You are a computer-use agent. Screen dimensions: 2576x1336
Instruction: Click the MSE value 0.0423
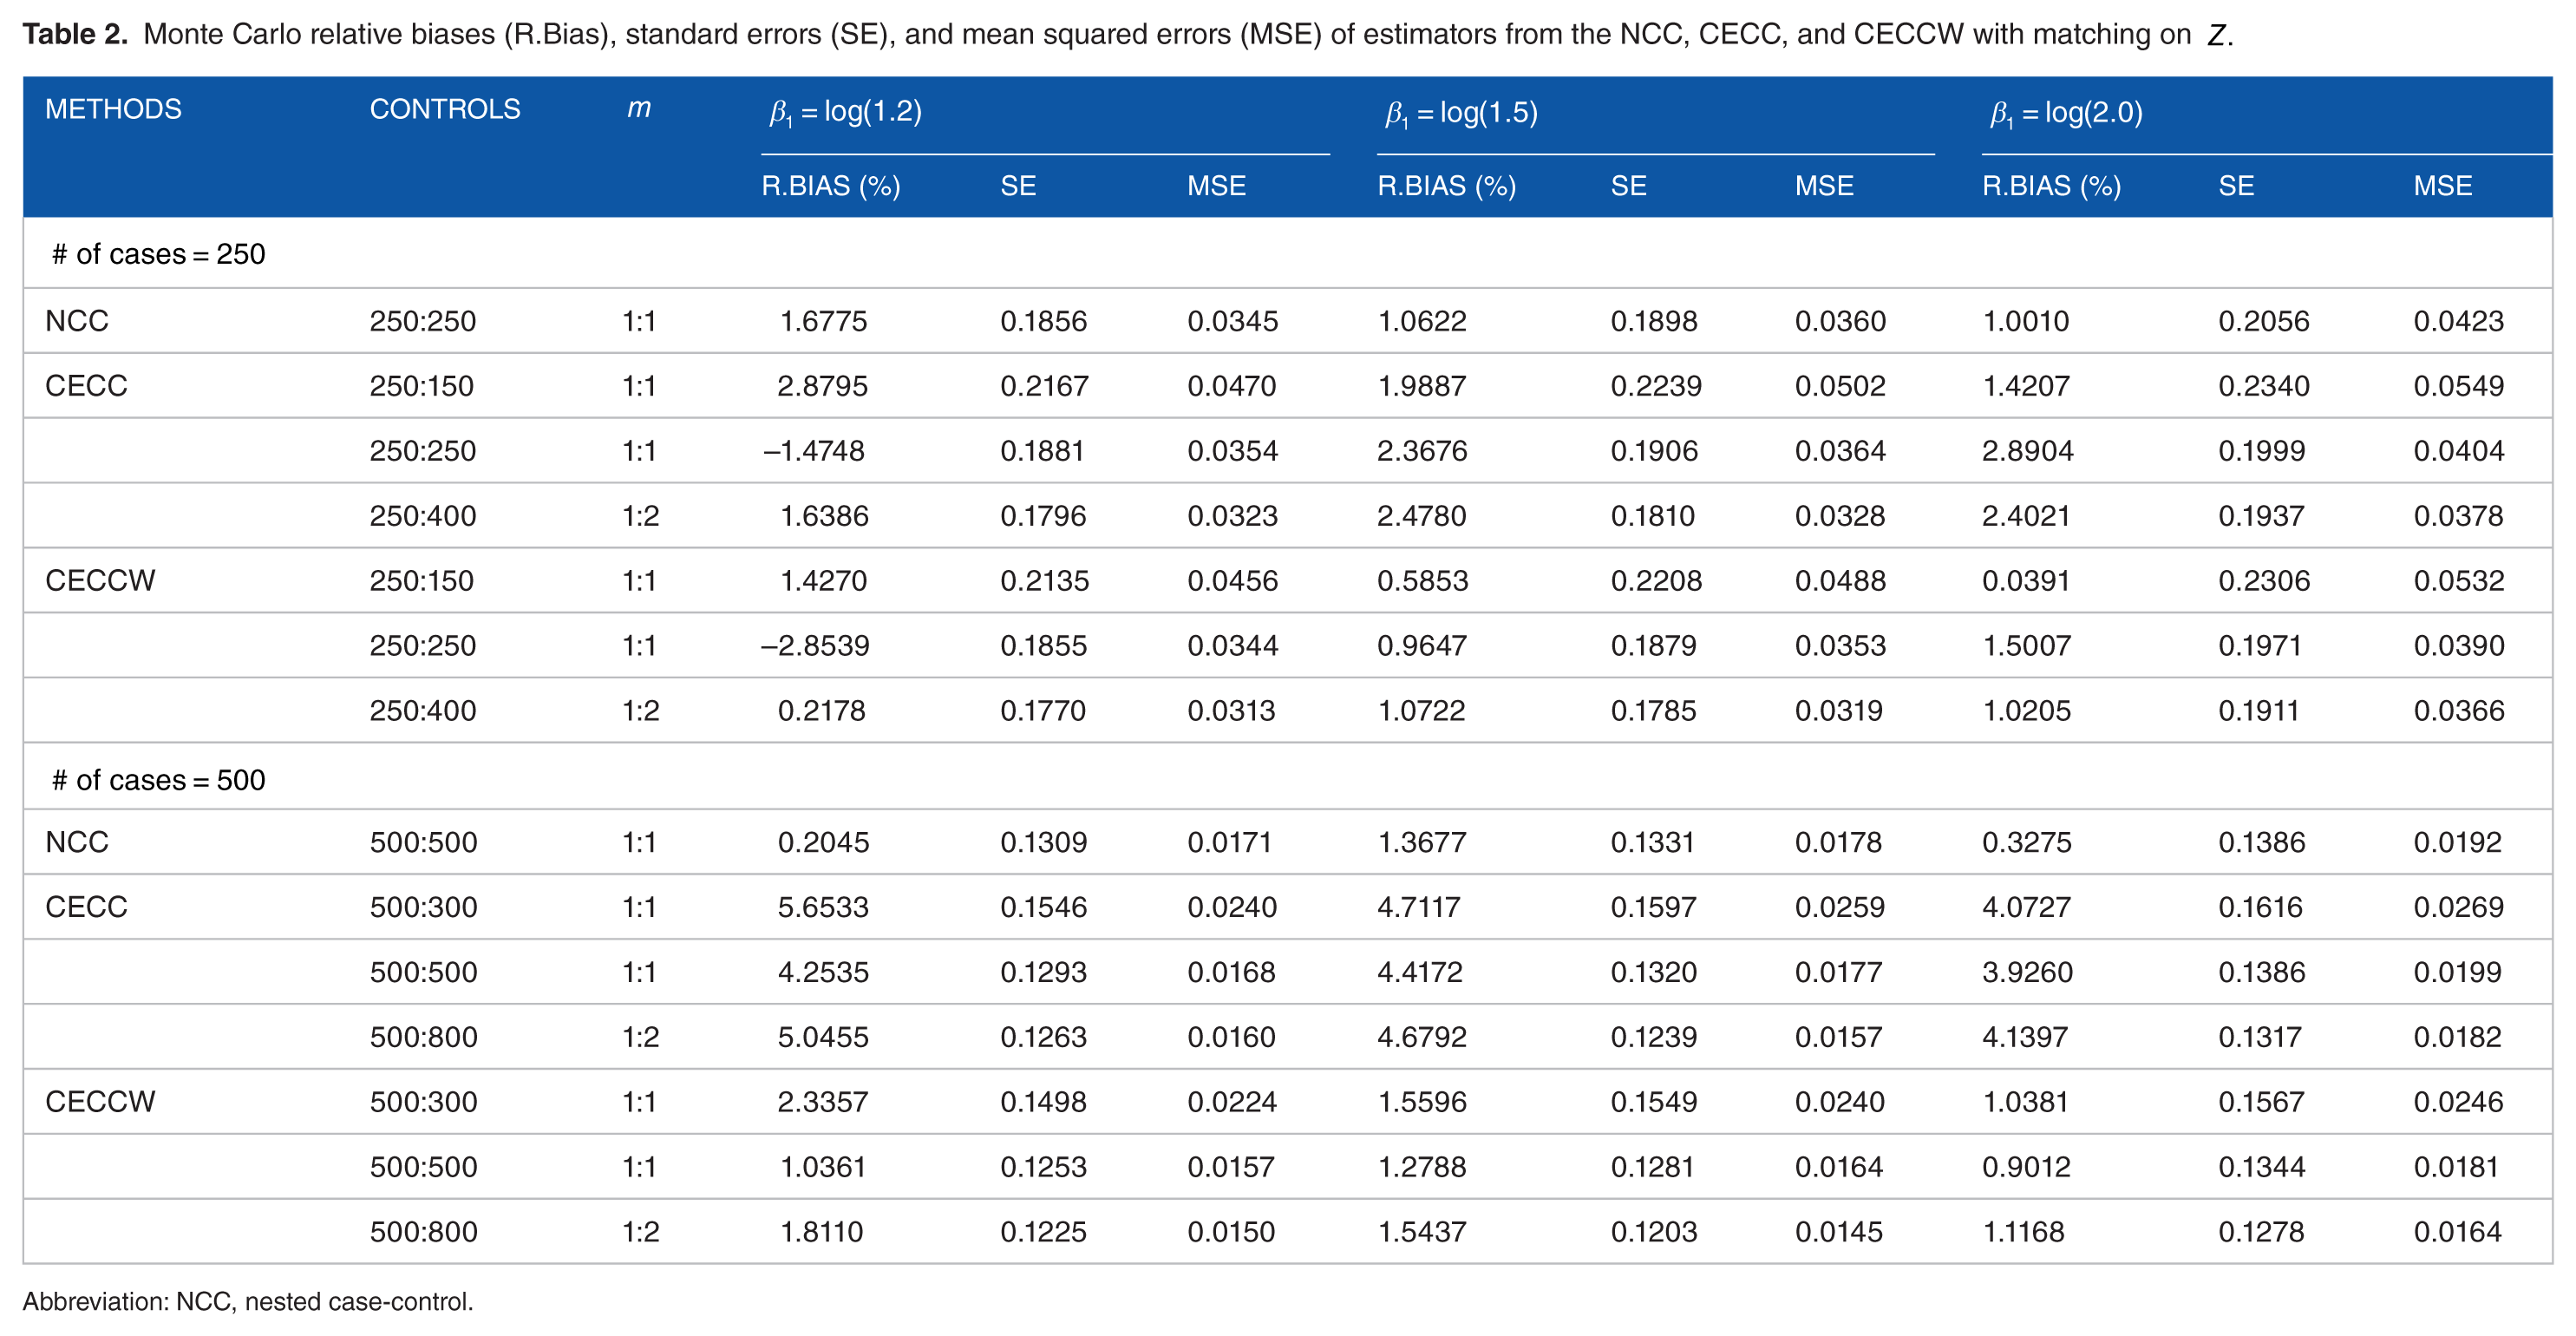click(x=2458, y=321)
